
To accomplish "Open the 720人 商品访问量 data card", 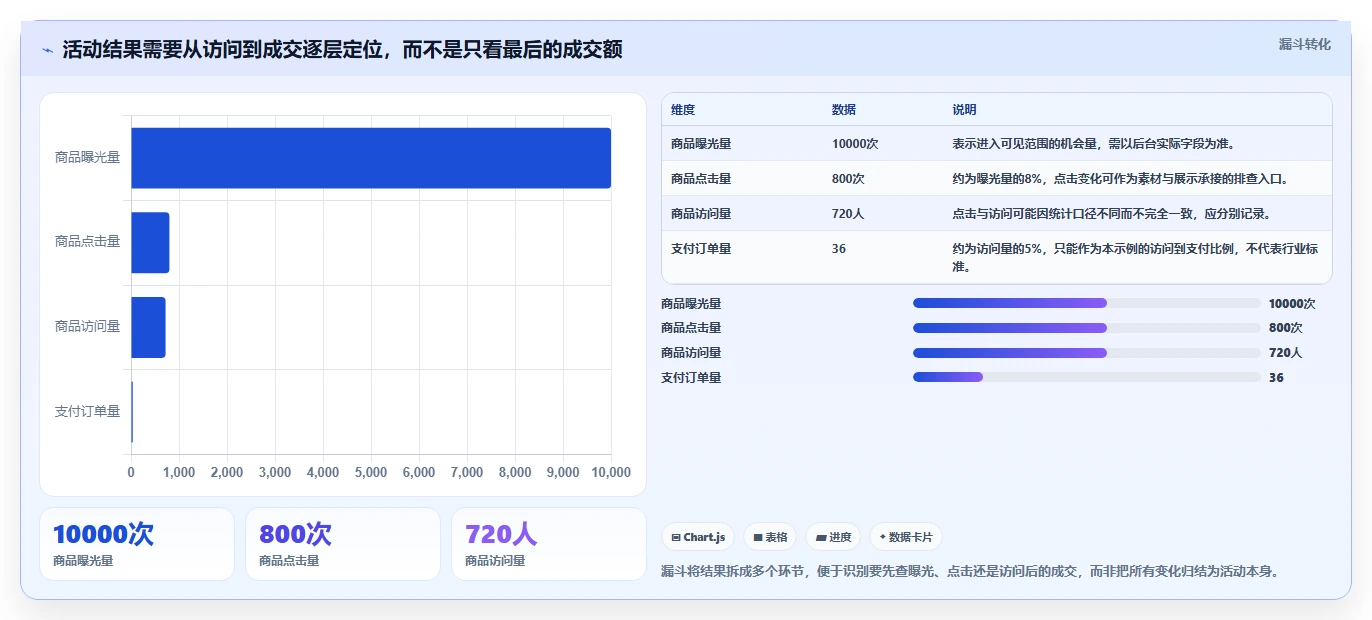I will tap(549, 544).
